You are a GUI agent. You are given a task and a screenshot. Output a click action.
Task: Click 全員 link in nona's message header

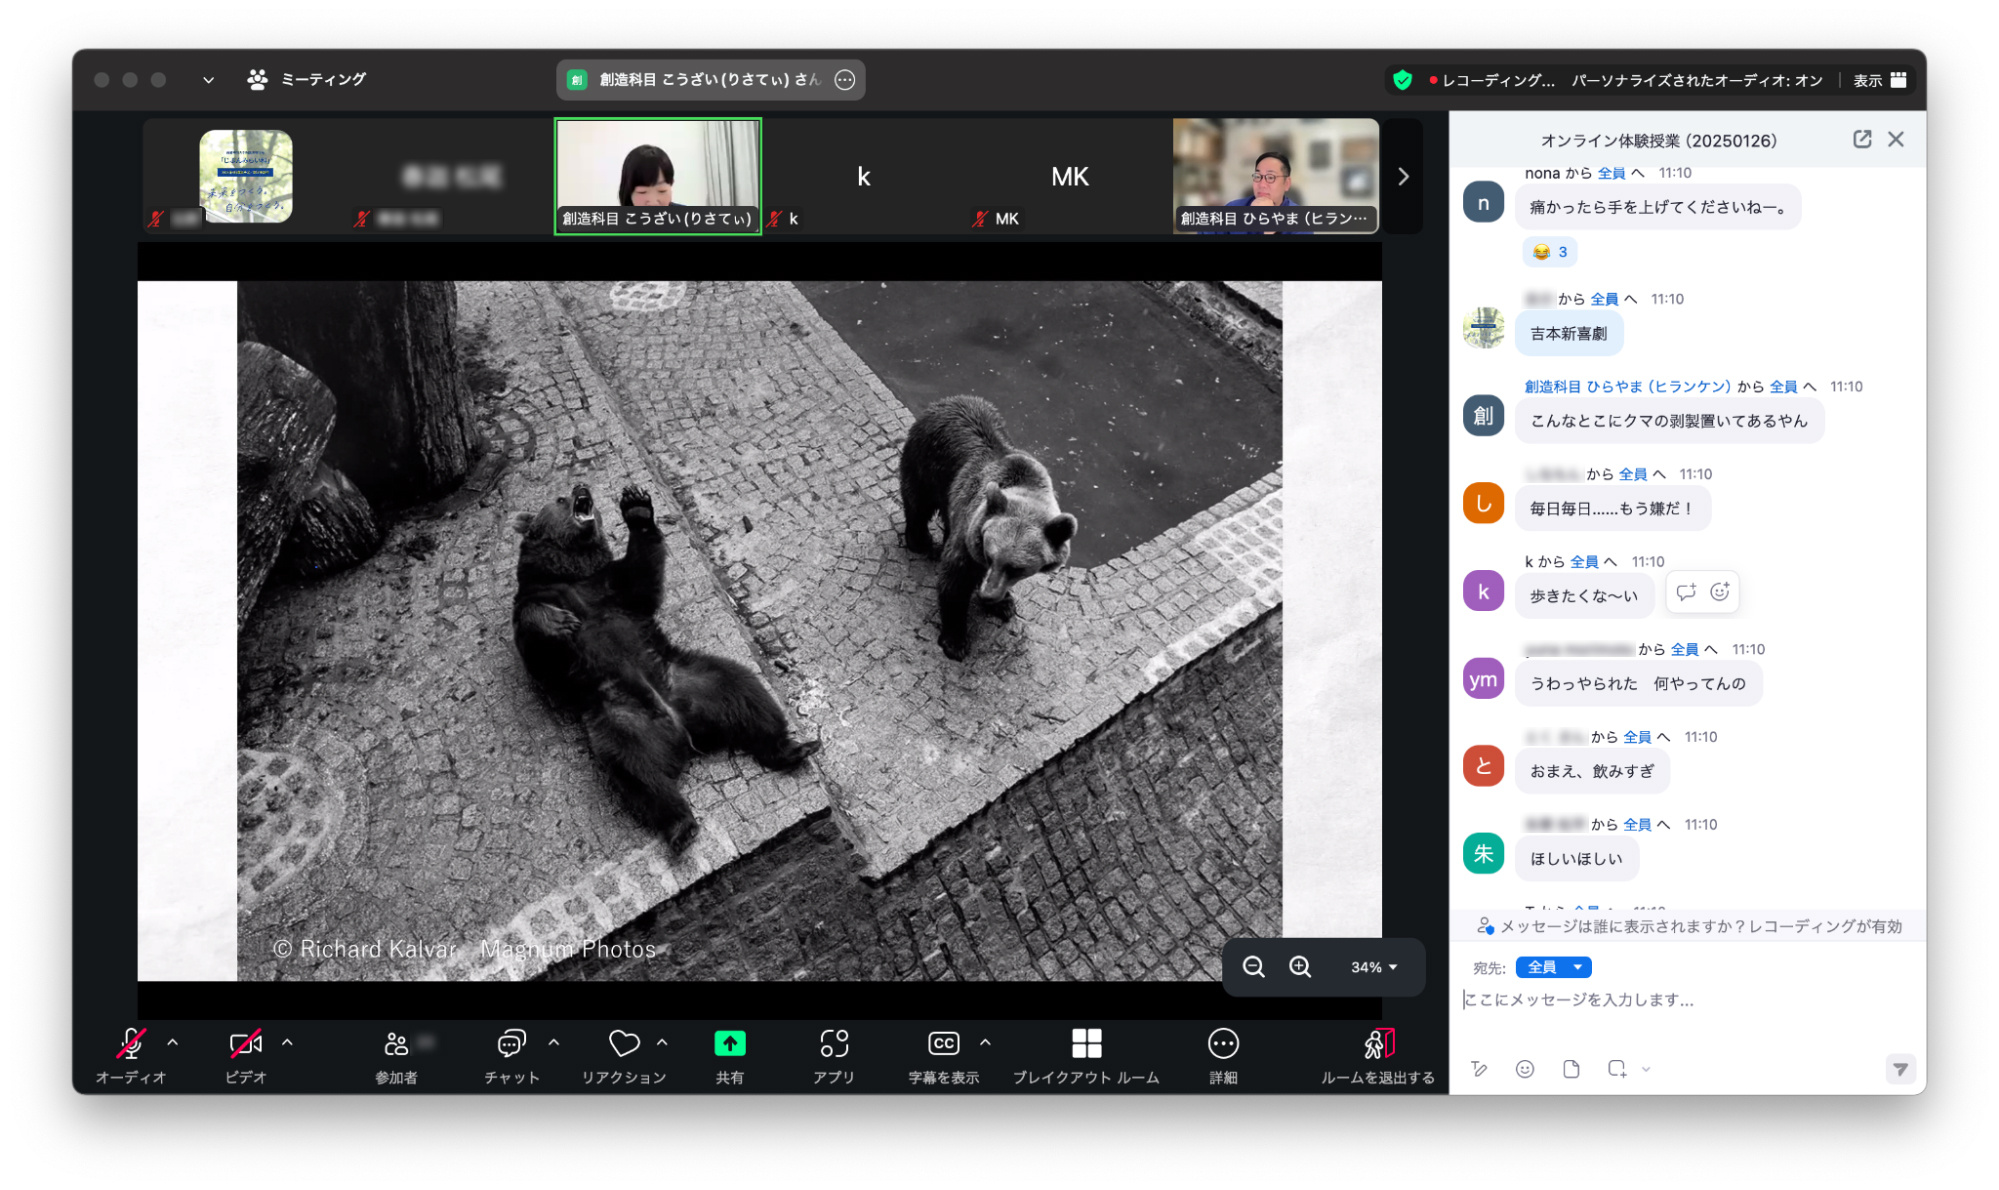tap(1611, 173)
